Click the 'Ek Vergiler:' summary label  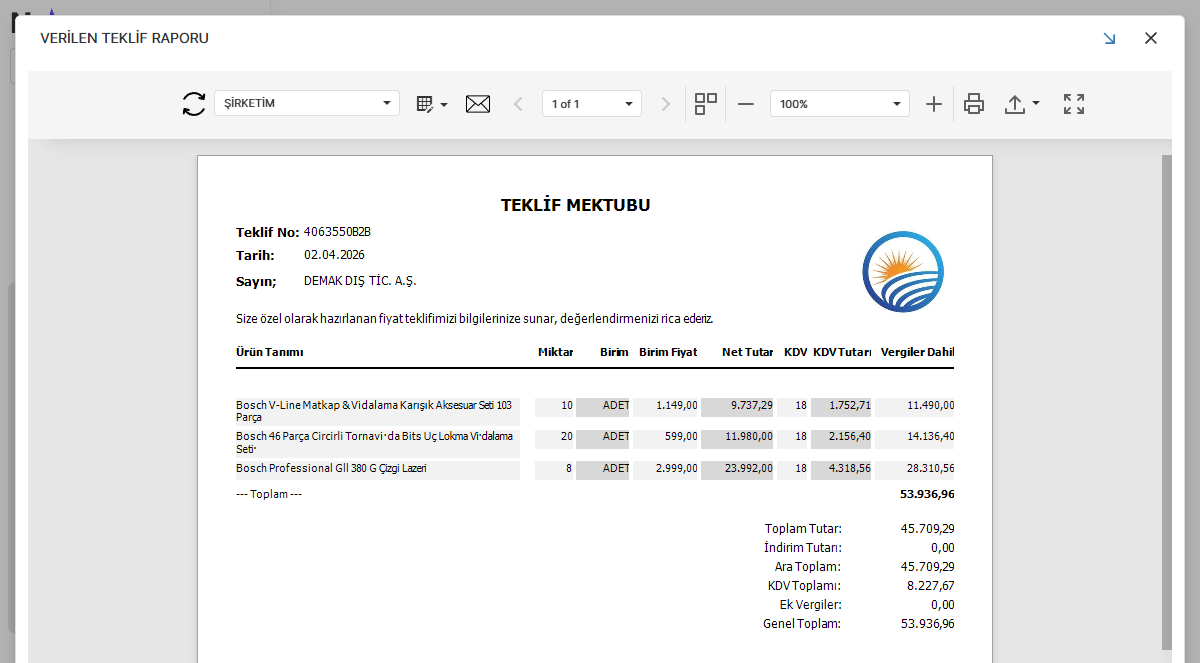coord(810,605)
